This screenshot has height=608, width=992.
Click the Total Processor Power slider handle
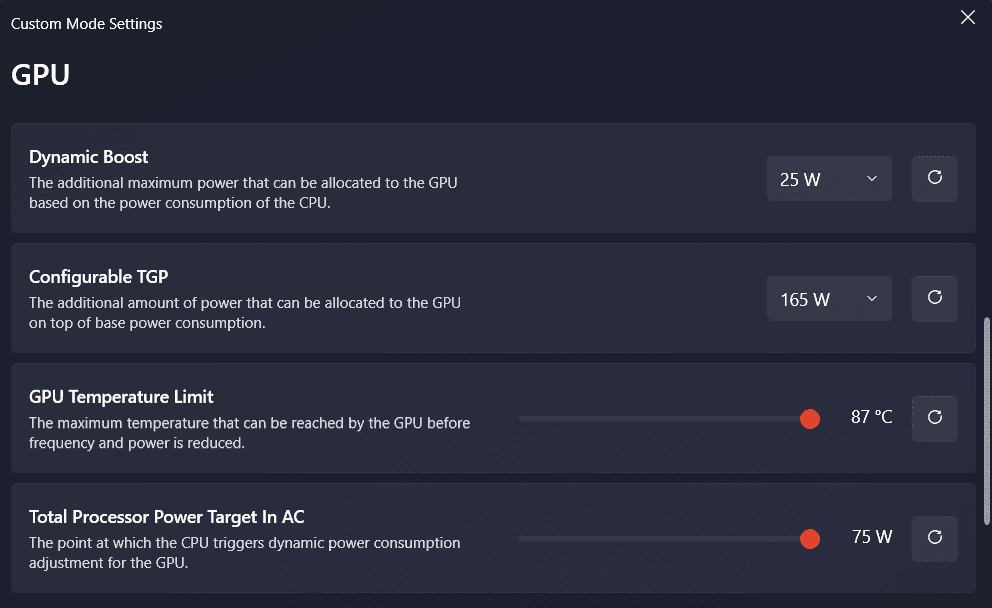810,539
